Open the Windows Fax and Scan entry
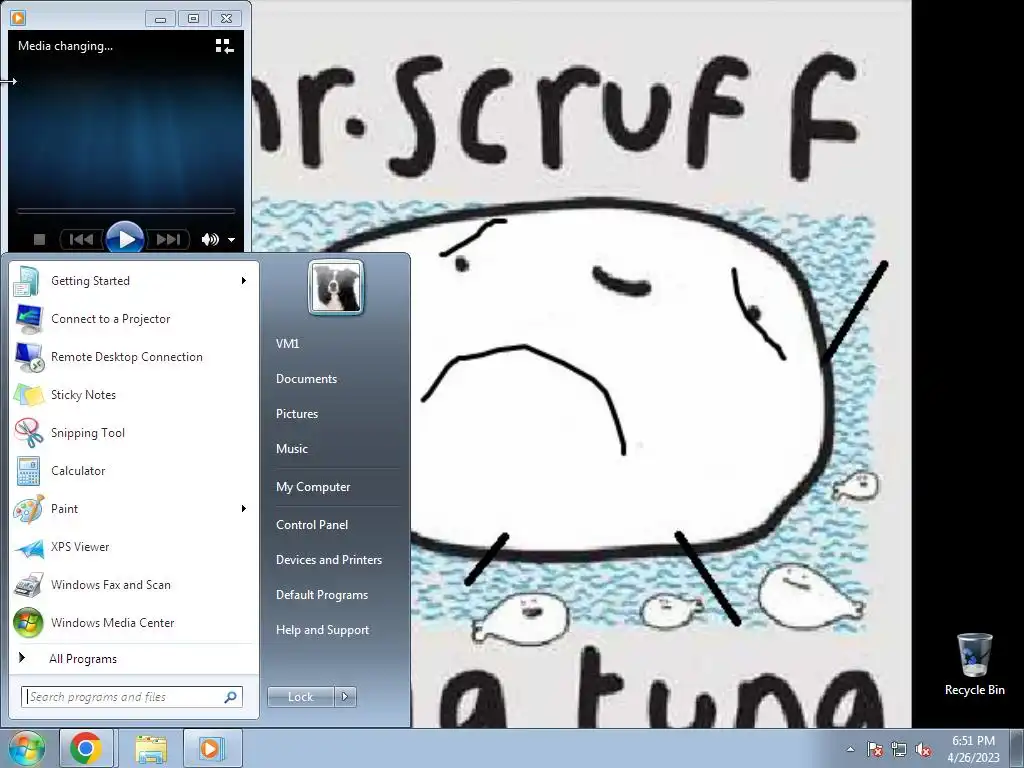This screenshot has width=1024, height=768. pos(133,584)
